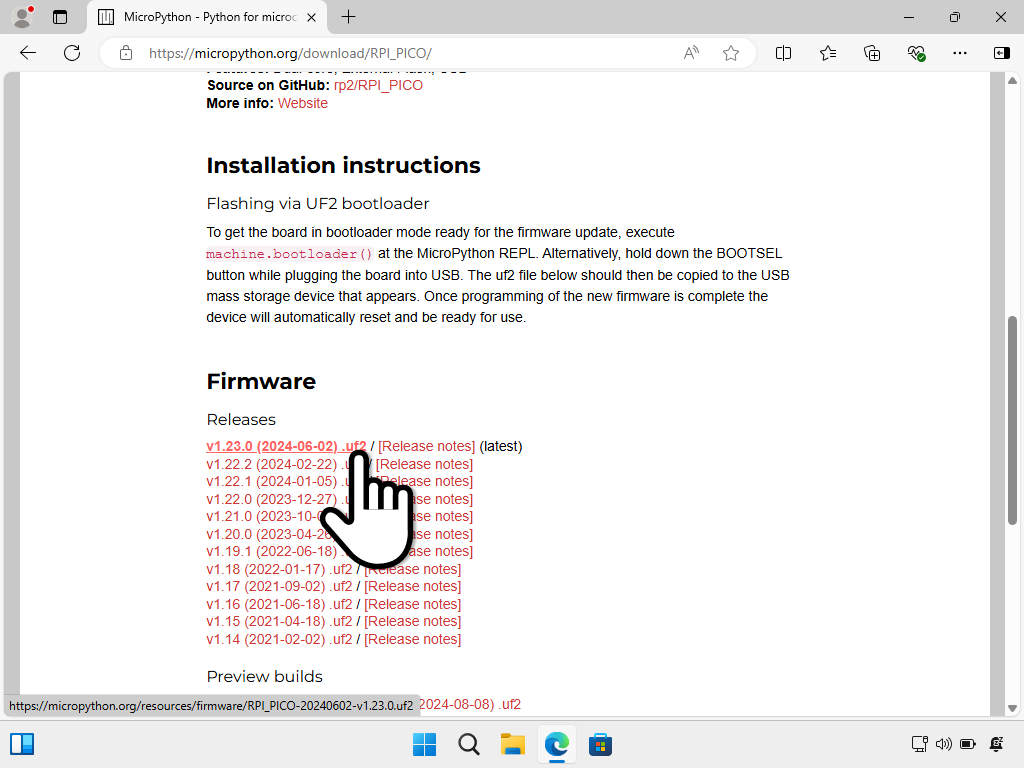The image size is (1024, 768).
Task: Open Release notes for v1.18
Action: pos(413,569)
